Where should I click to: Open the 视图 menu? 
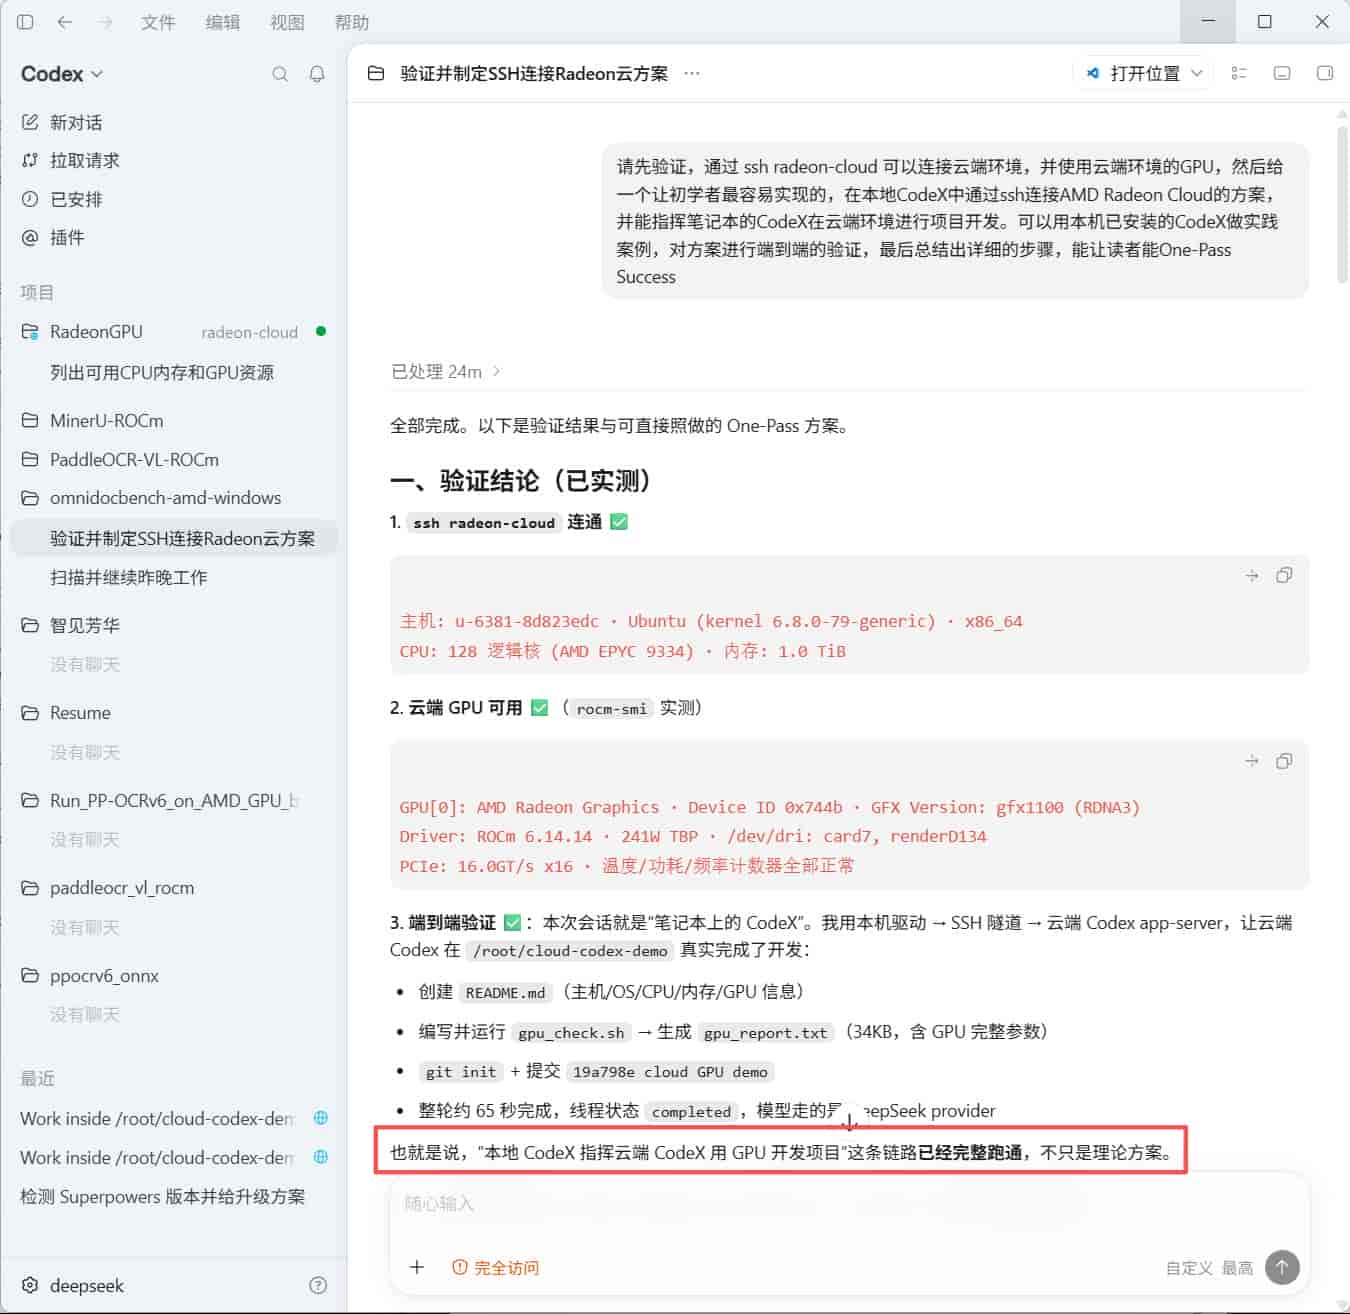tap(287, 22)
